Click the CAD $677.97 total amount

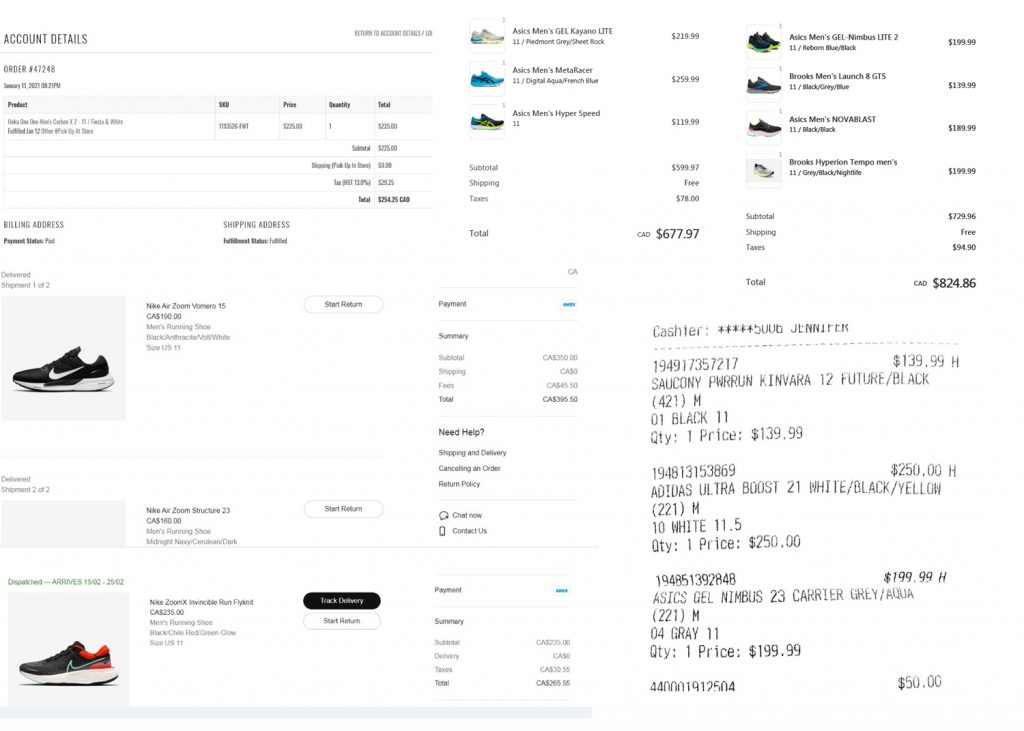[x=668, y=234]
